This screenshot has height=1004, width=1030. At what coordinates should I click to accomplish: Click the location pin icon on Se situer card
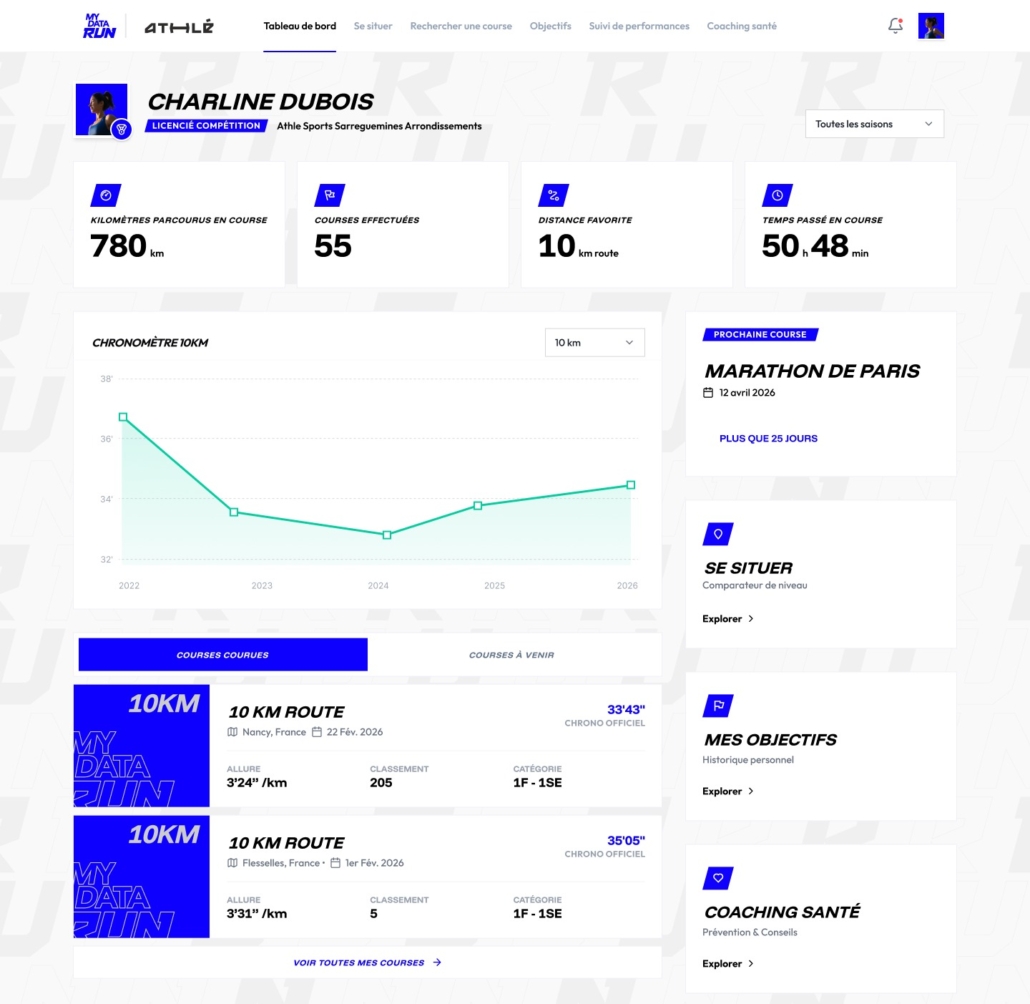718,533
